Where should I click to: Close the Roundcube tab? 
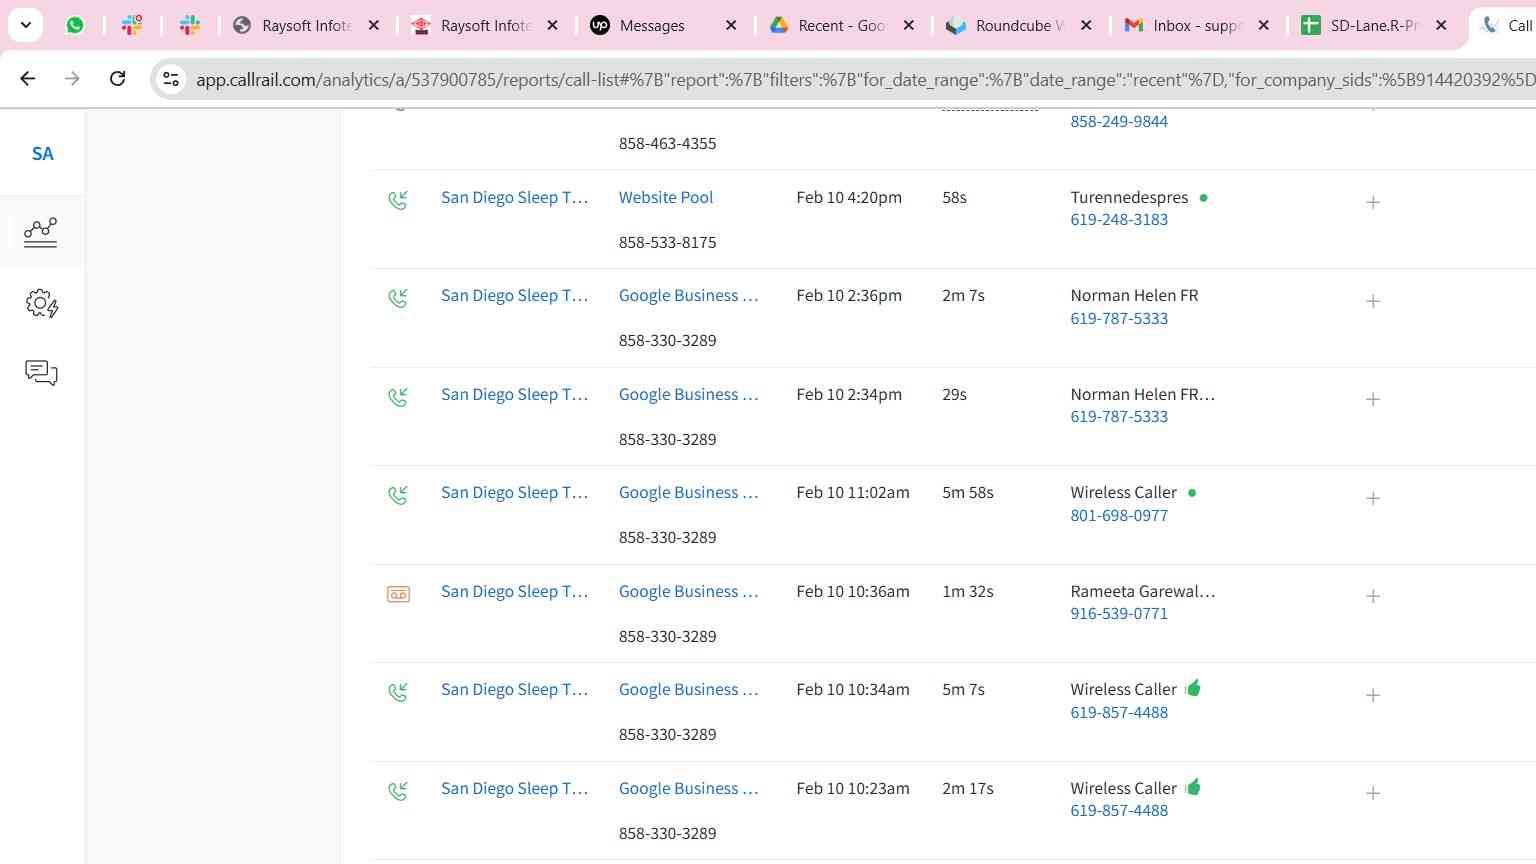click(1087, 25)
